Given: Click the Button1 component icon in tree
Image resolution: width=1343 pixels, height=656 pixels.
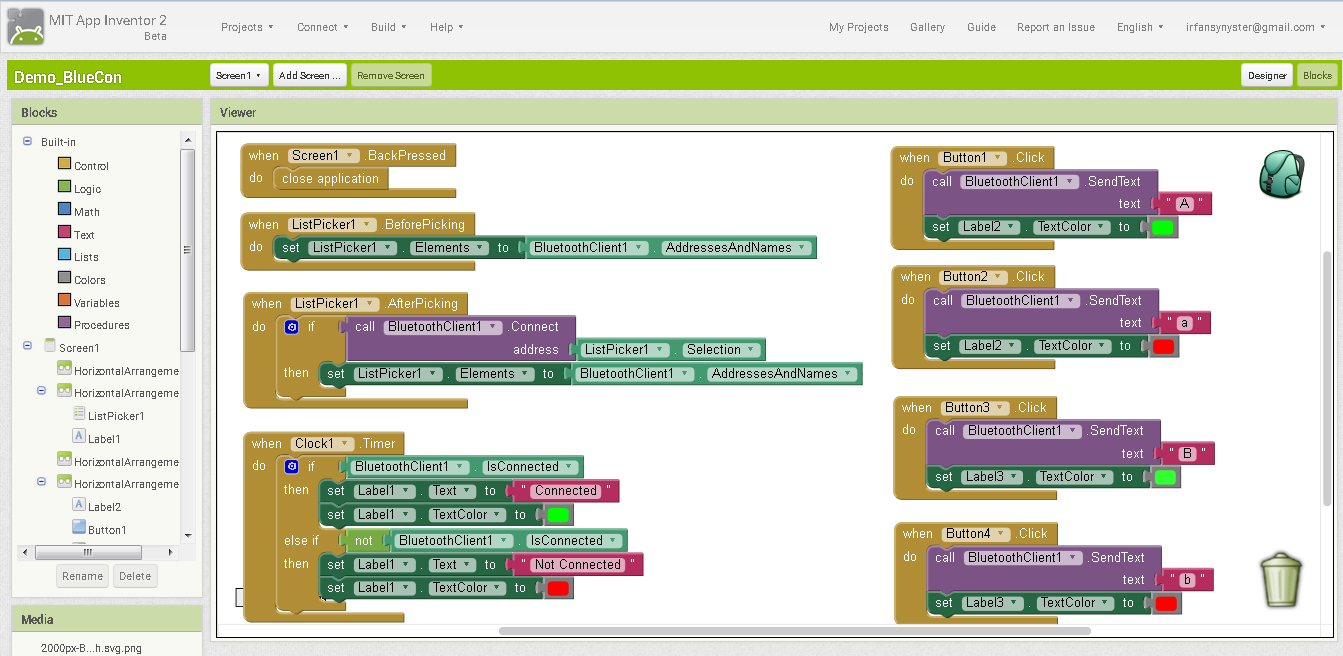Looking at the screenshot, I should tap(79, 528).
